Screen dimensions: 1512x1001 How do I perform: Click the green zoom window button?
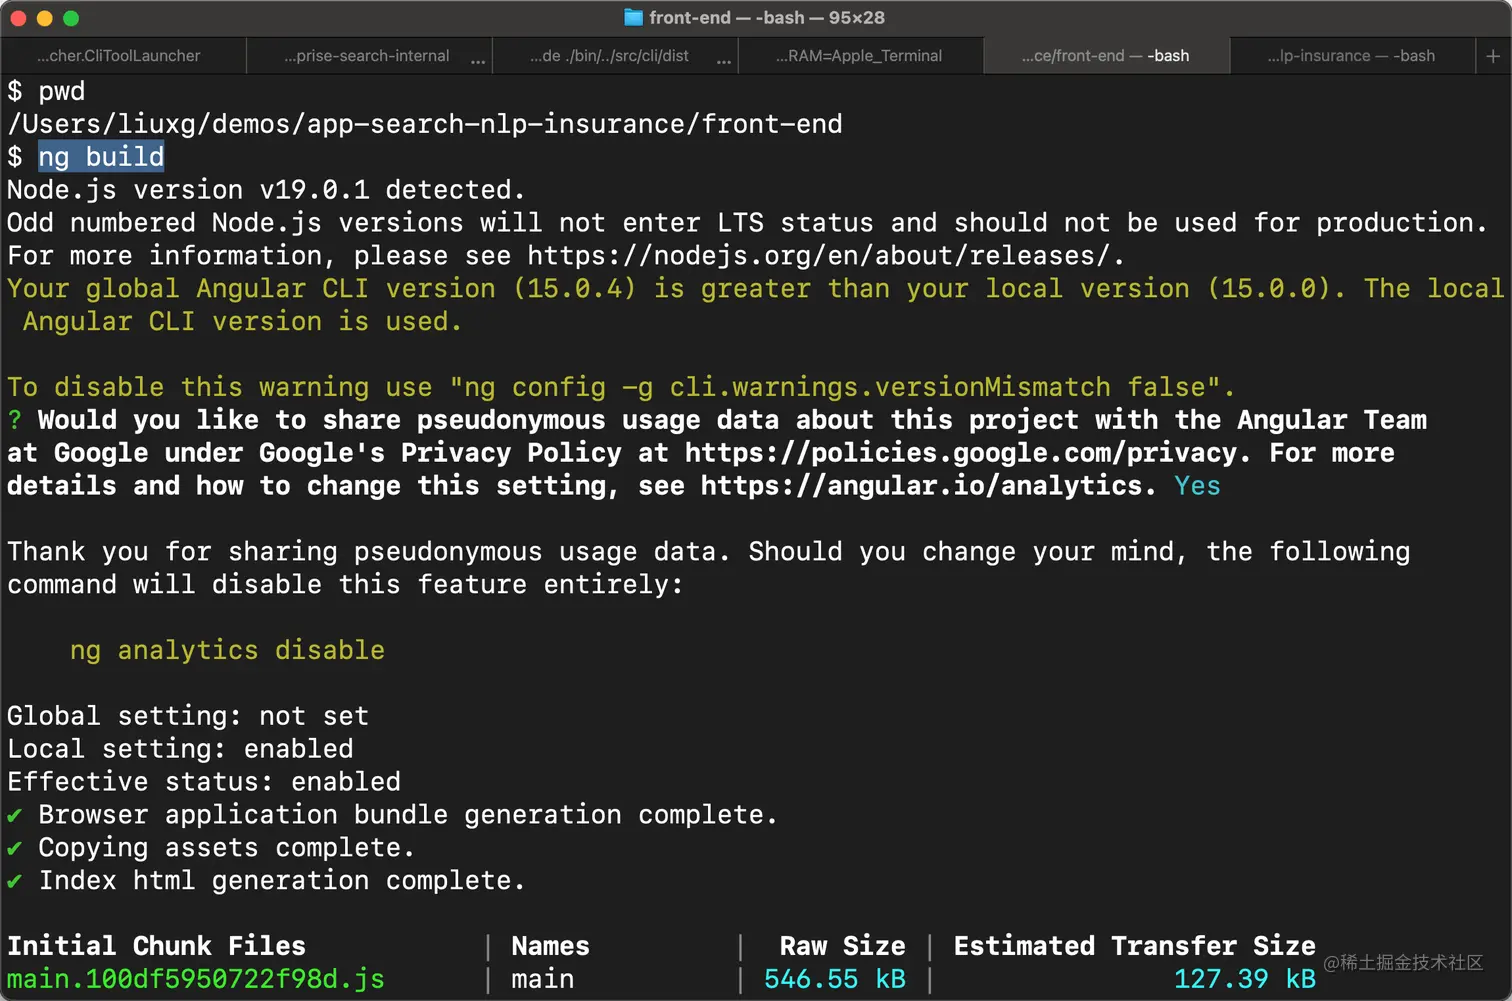(x=70, y=18)
